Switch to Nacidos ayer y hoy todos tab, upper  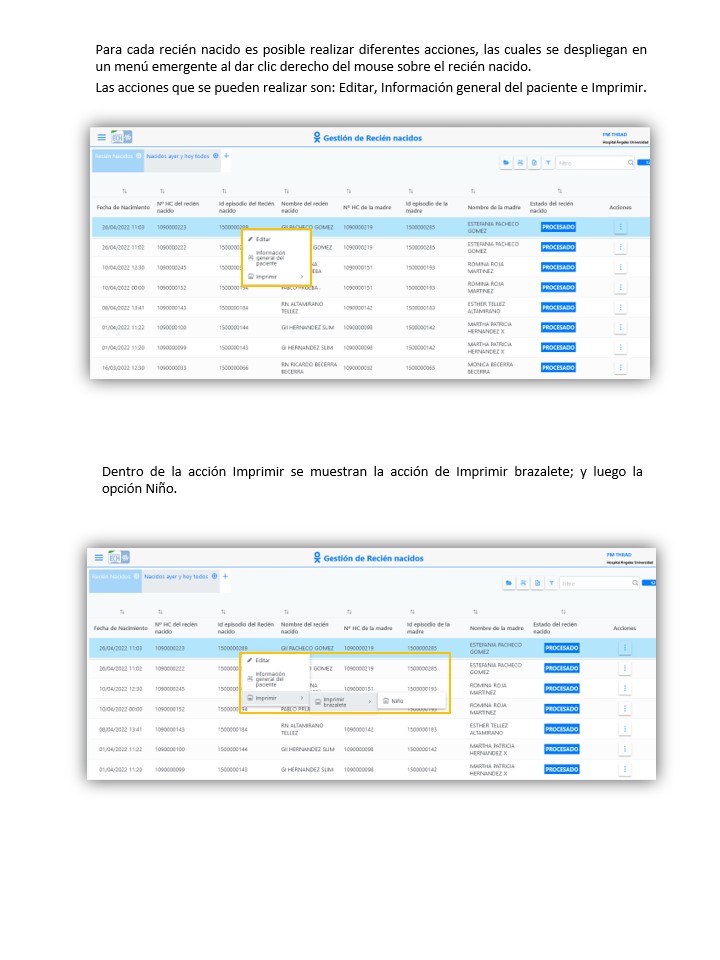coord(177,156)
